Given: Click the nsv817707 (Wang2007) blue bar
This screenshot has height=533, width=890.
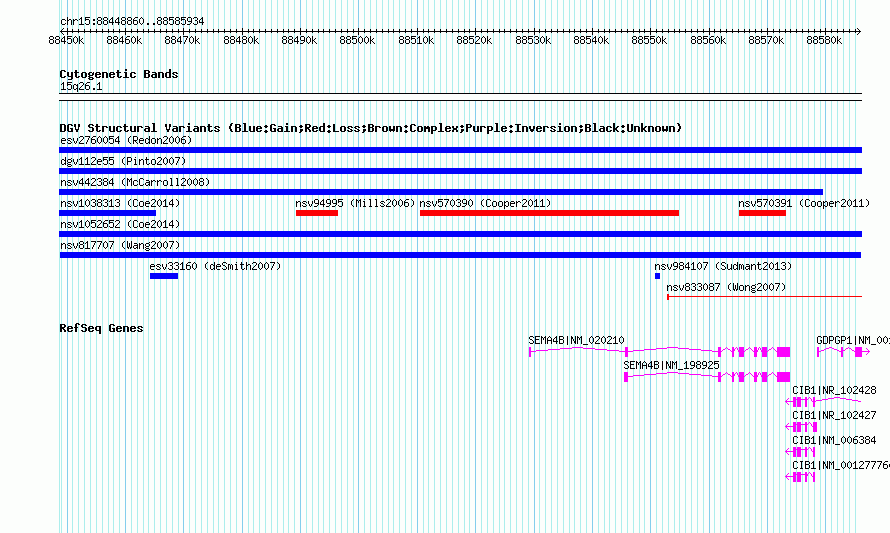Looking at the screenshot, I should pos(460,255).
